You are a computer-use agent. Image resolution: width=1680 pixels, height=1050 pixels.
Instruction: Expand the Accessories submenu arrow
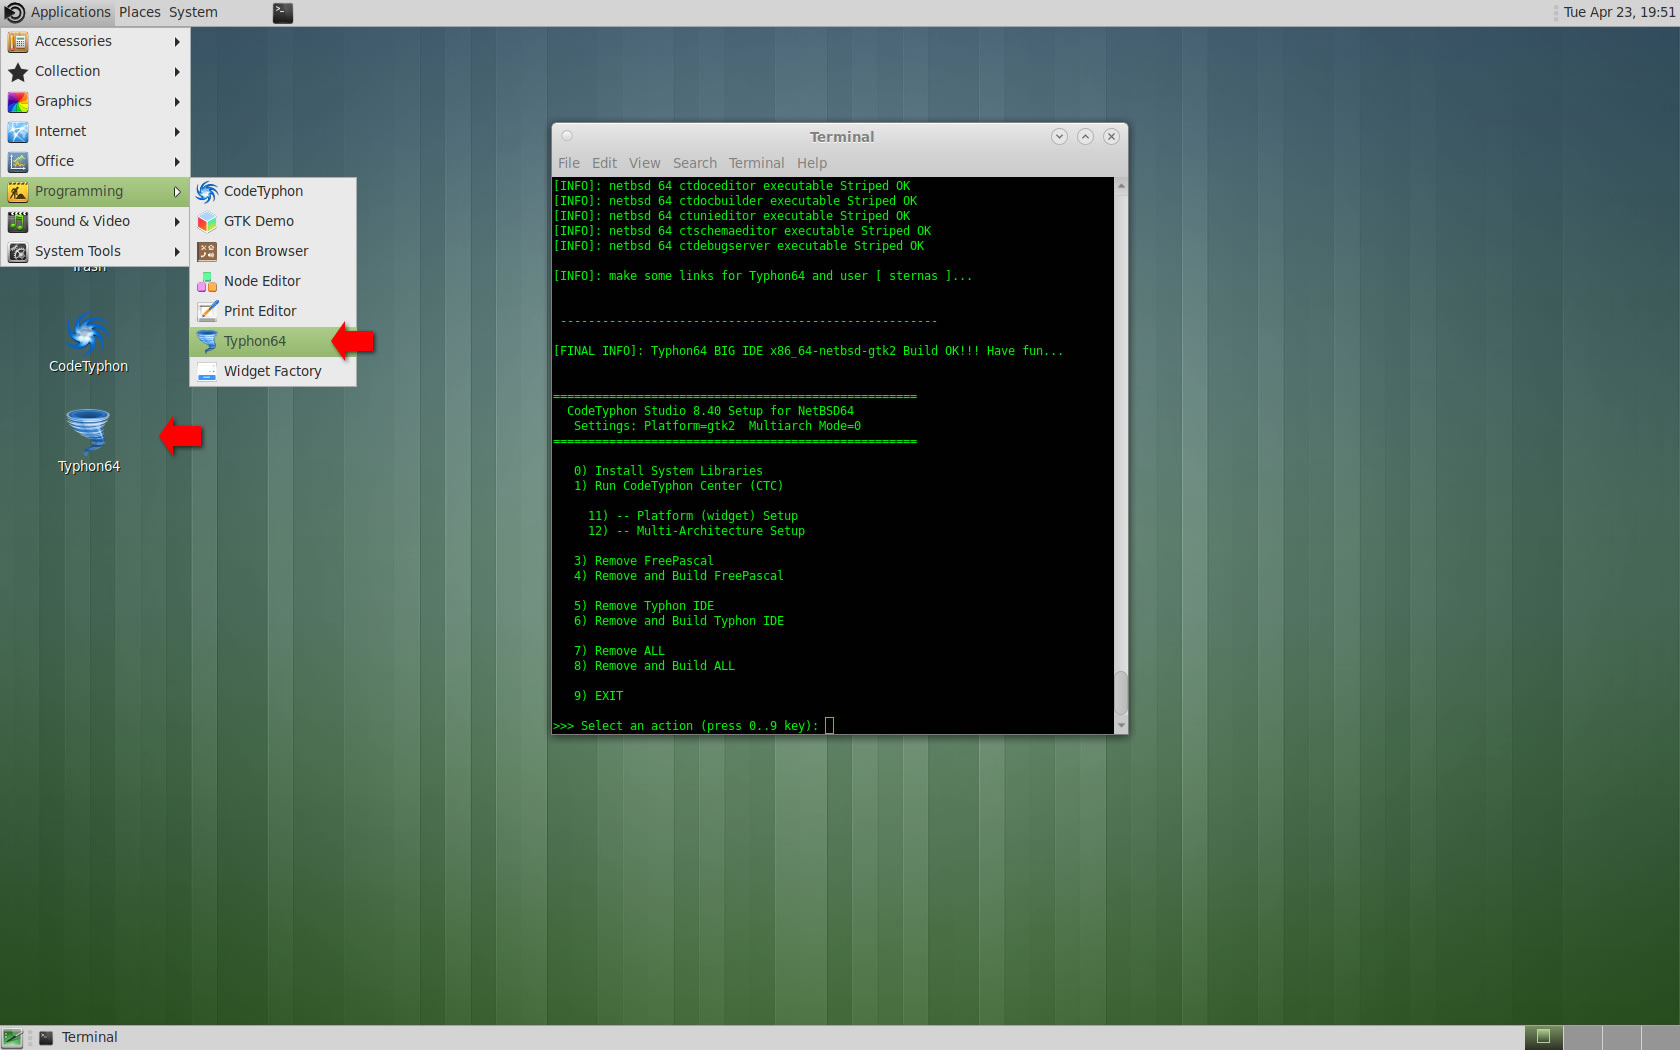(177, 41)
